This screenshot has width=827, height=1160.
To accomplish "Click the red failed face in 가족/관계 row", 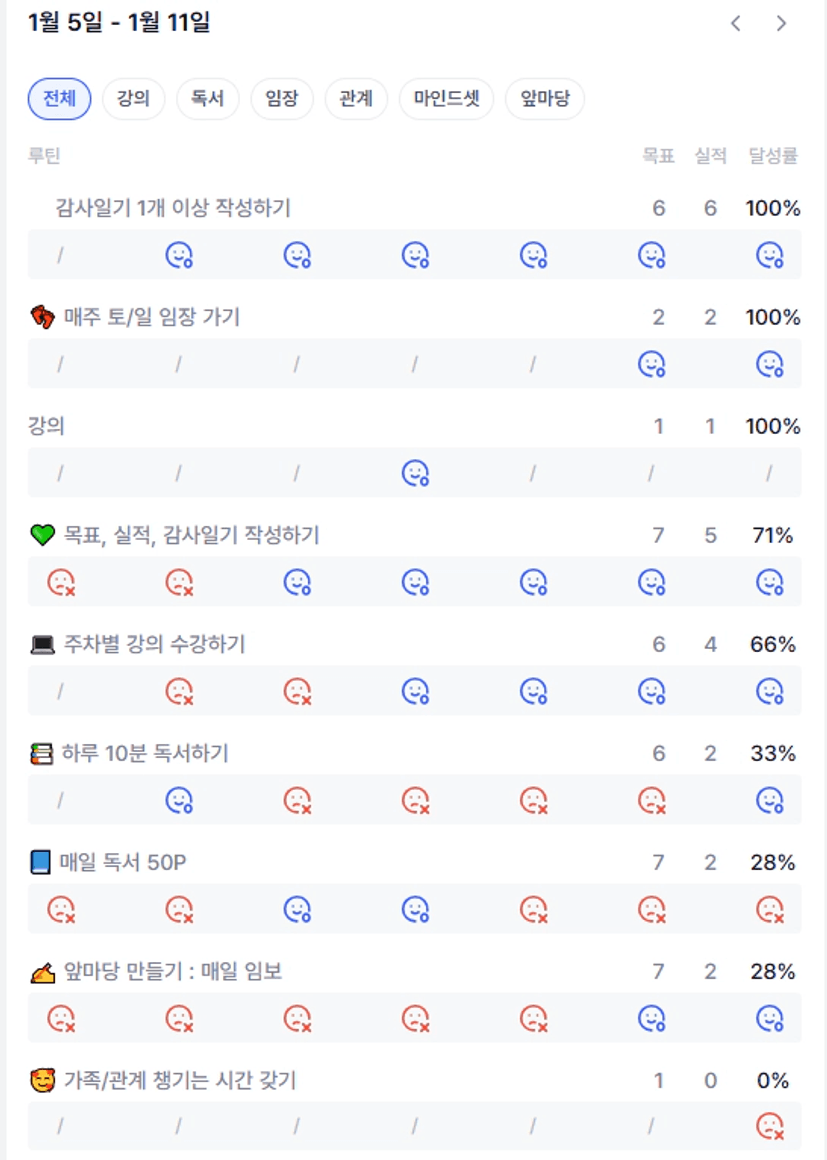I will (769, 1127).
